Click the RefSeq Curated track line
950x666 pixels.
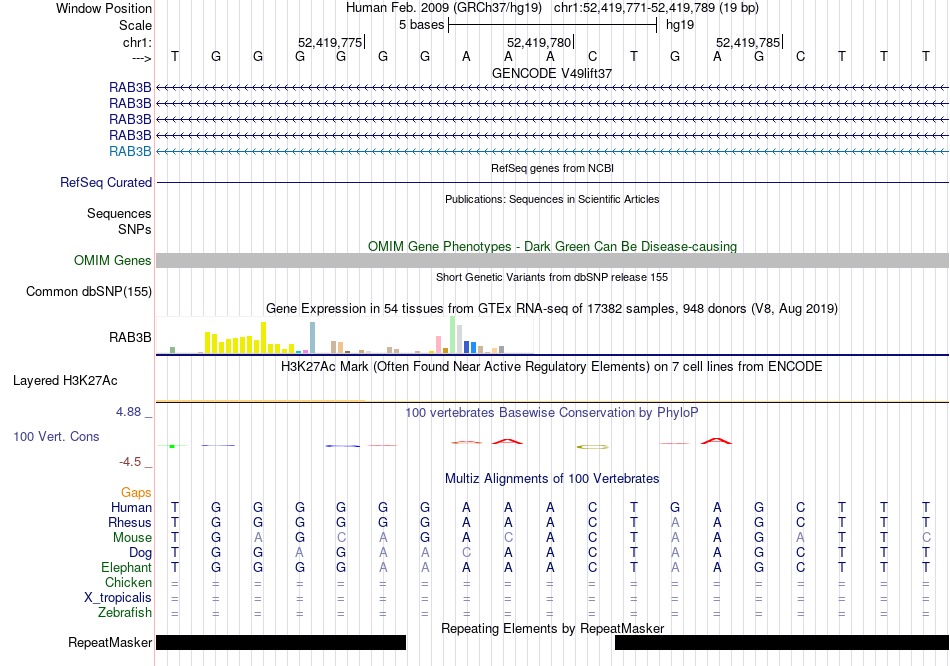point(552,182)
